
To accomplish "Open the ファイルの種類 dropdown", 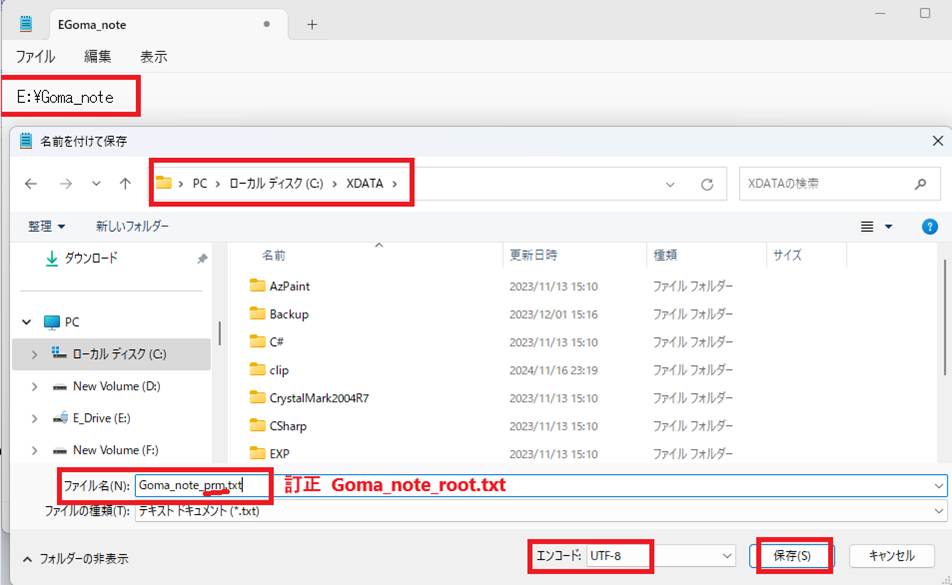I will pos(937,511).
